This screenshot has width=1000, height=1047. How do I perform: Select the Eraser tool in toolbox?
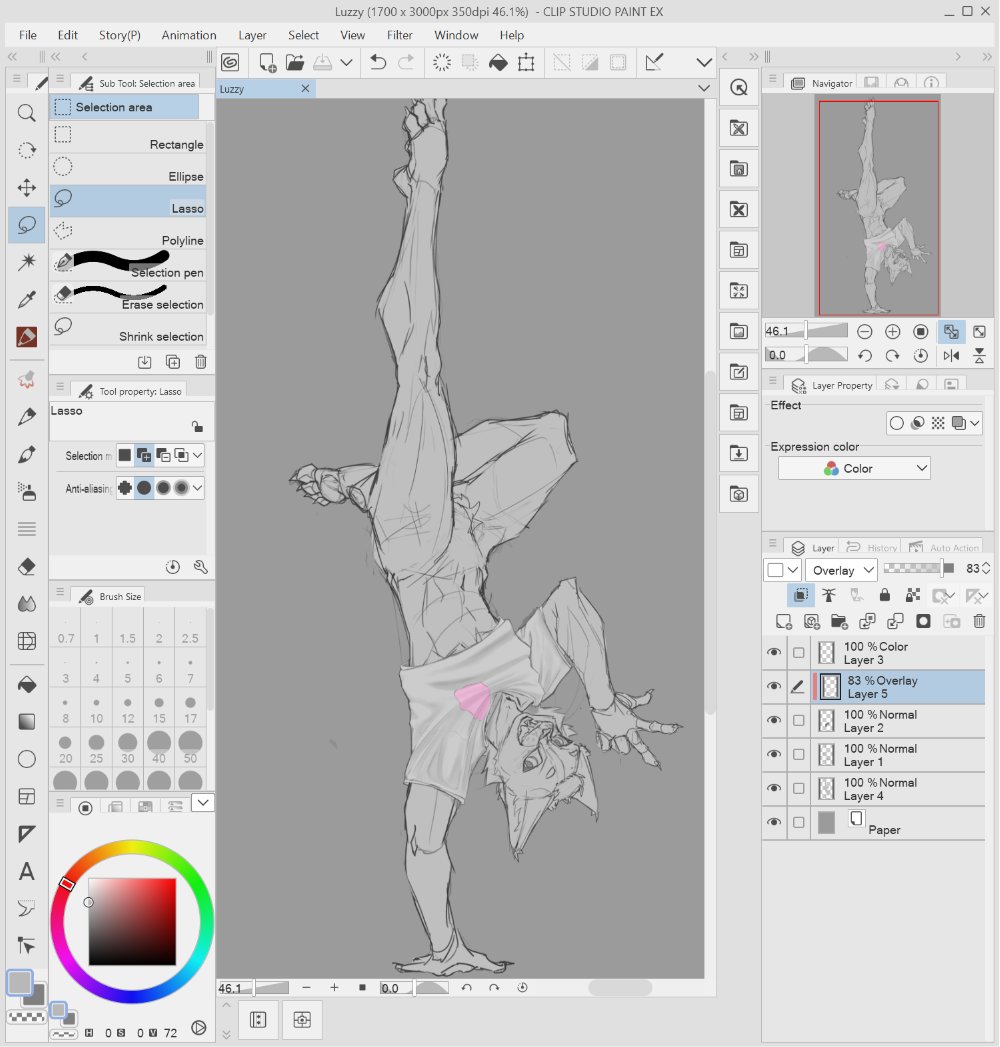(27, 567)
